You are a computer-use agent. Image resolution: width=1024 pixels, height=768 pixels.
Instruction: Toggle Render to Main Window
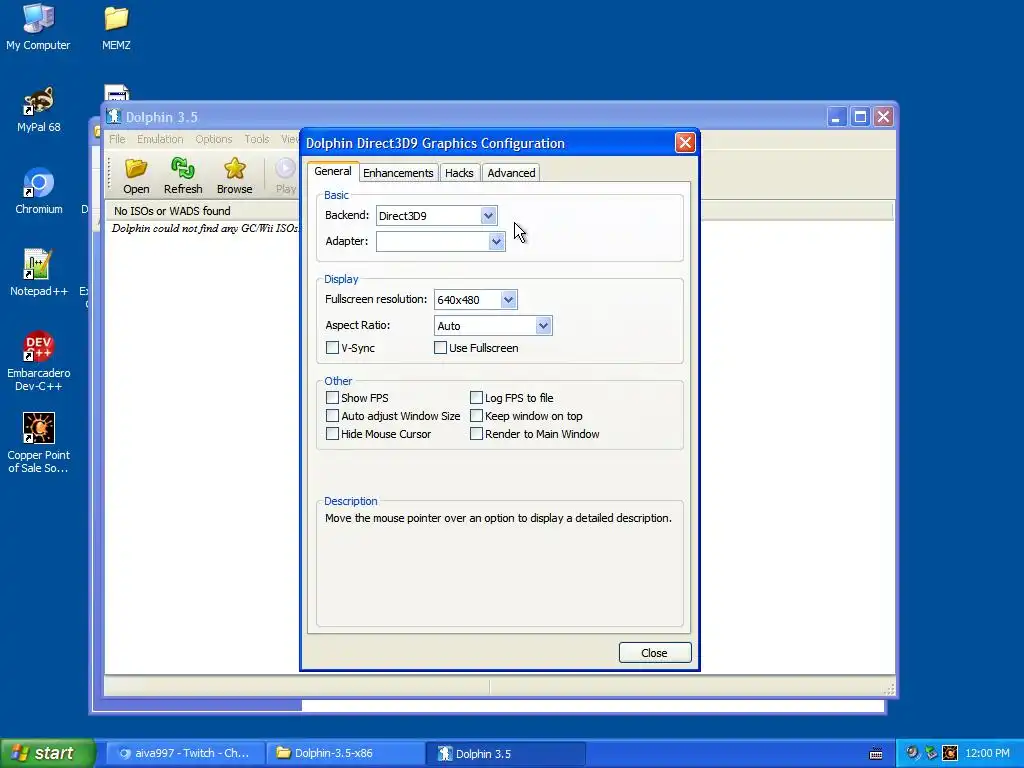[x=476, y=434]
